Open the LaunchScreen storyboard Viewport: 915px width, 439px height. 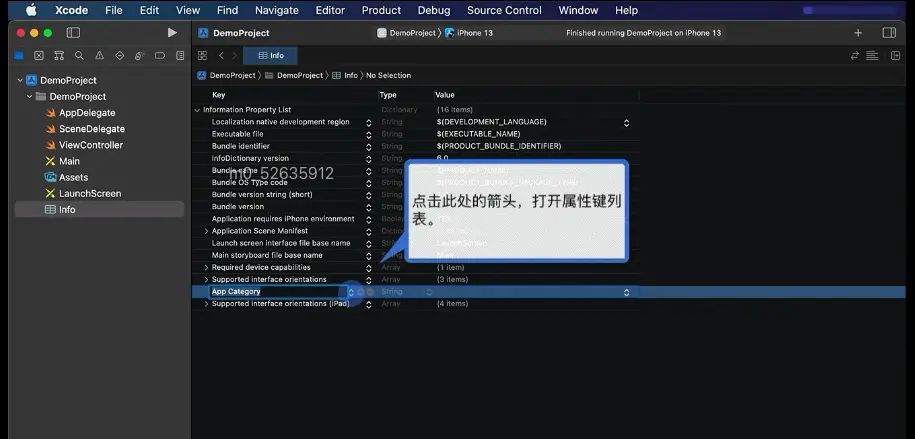click(90, 194)
